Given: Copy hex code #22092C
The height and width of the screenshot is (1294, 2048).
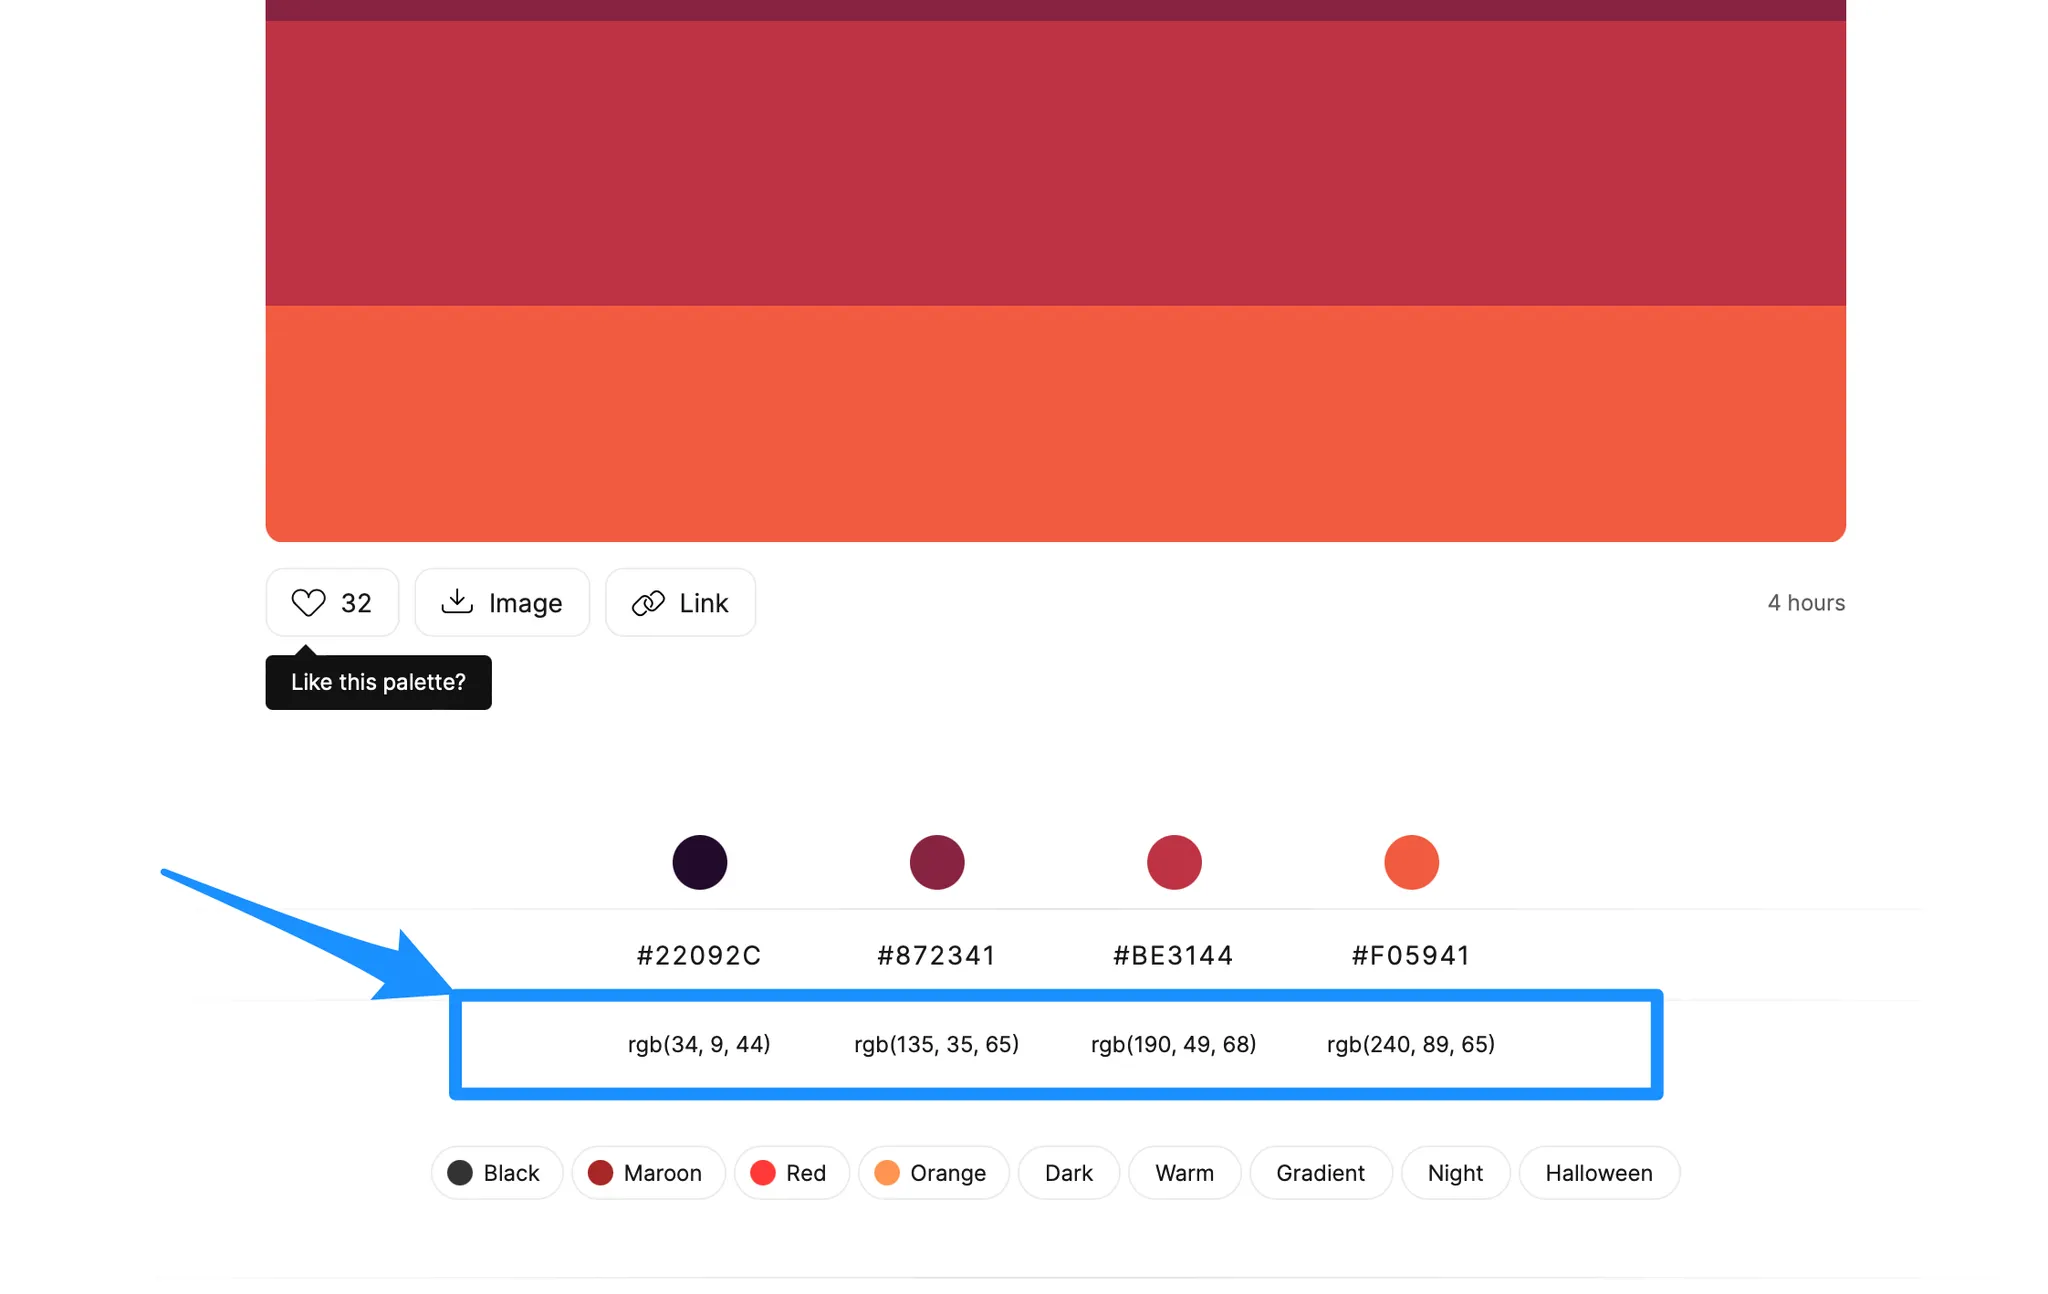Looking at the screenshot, I should (x=699, y=955).
